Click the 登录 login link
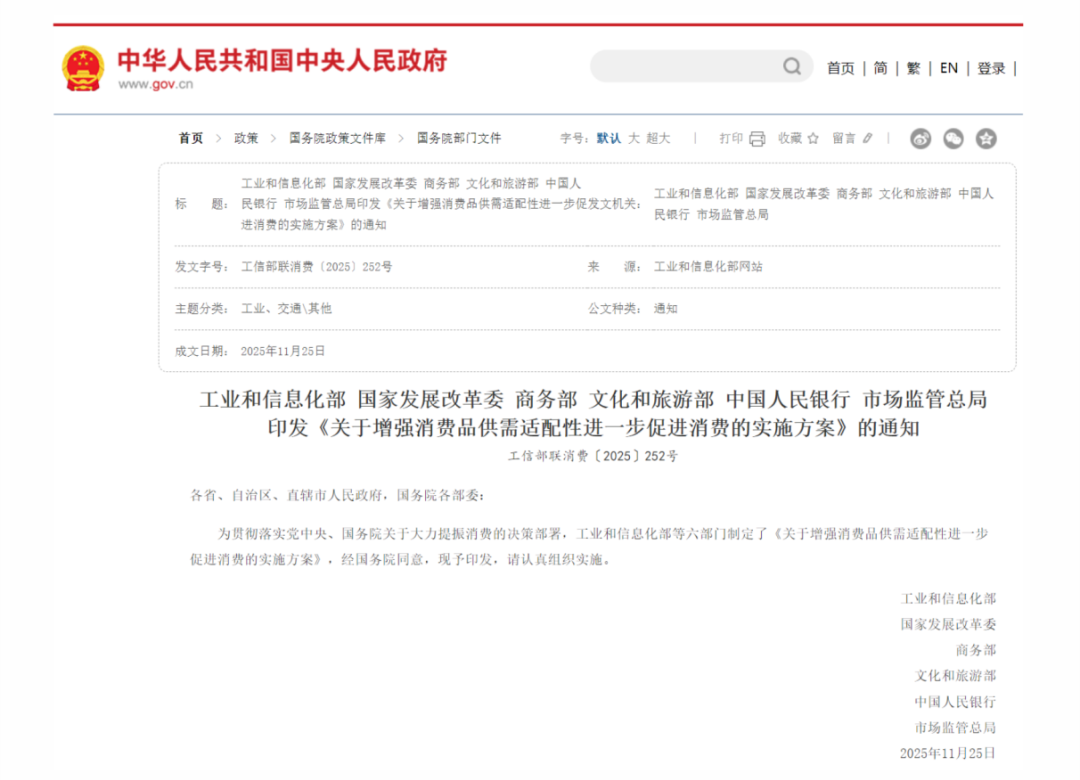Image resolution: width=1080 pixels, height=780 pixels. click(x=991, y=68)
